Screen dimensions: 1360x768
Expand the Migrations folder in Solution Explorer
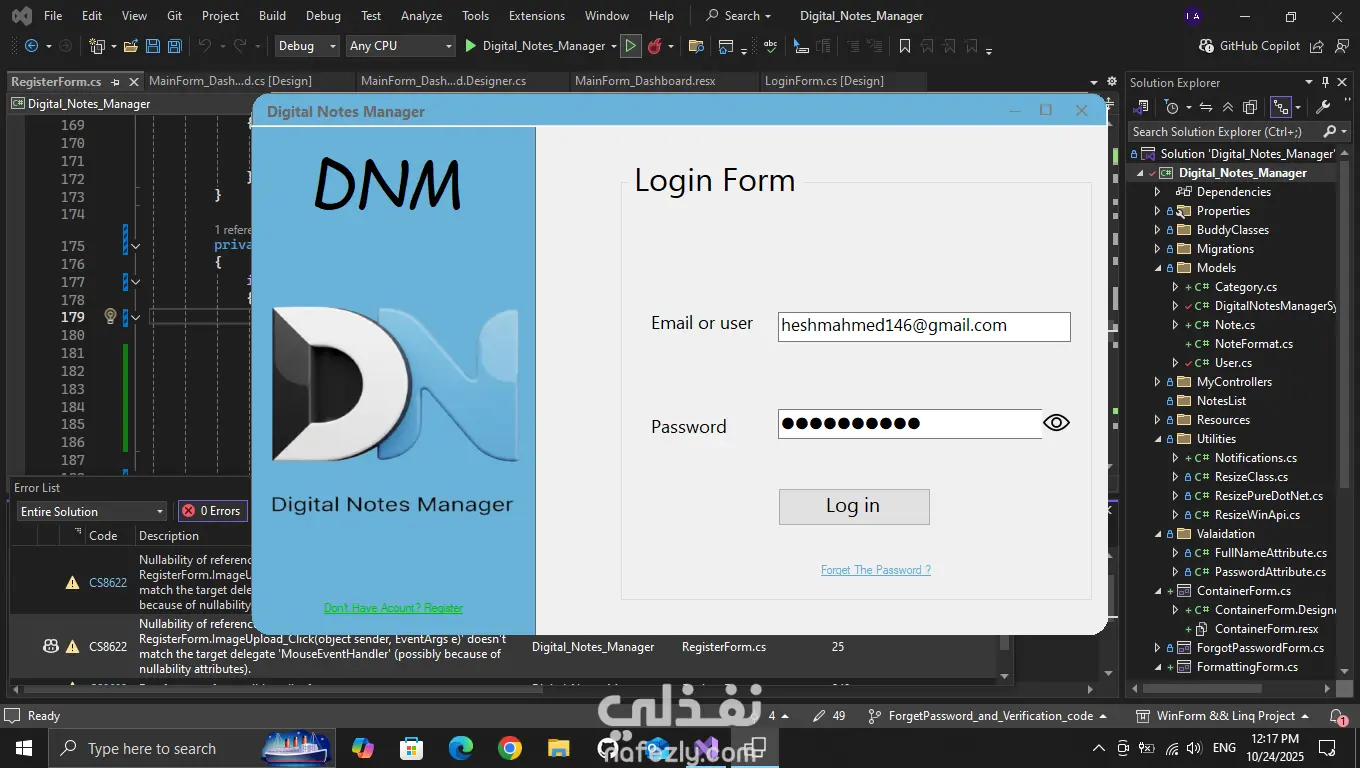click(1158, 249)
